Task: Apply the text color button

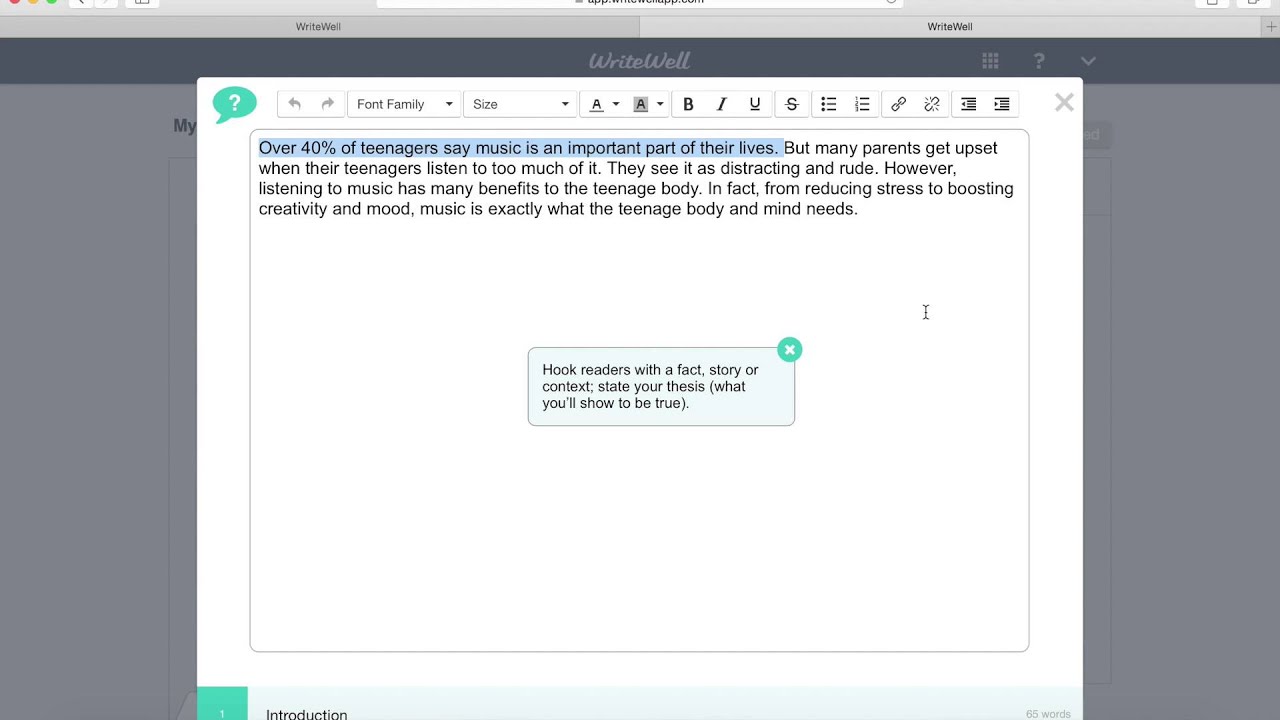Action: [x=596, y=104]
